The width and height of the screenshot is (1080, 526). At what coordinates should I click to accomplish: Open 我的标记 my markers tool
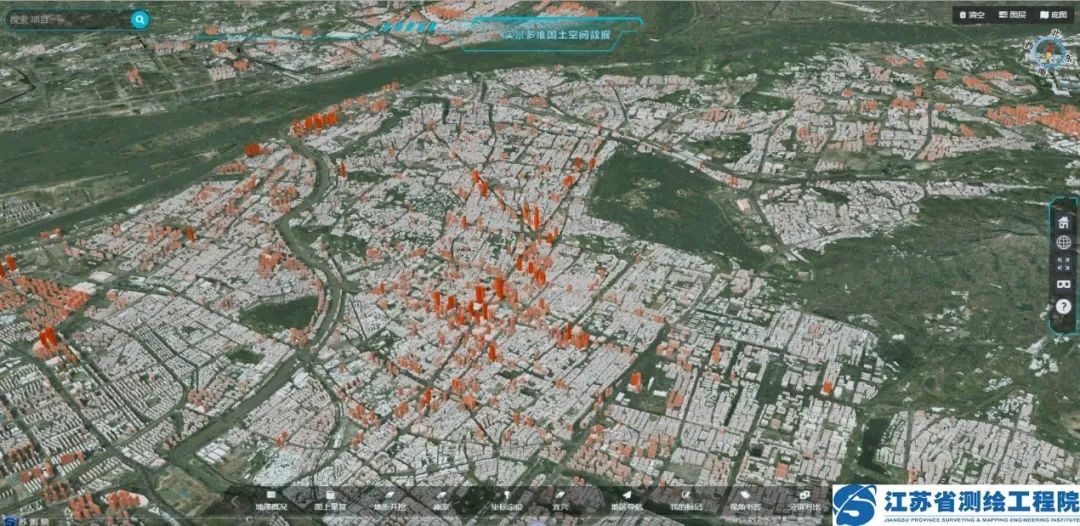(x=686, y=501)
